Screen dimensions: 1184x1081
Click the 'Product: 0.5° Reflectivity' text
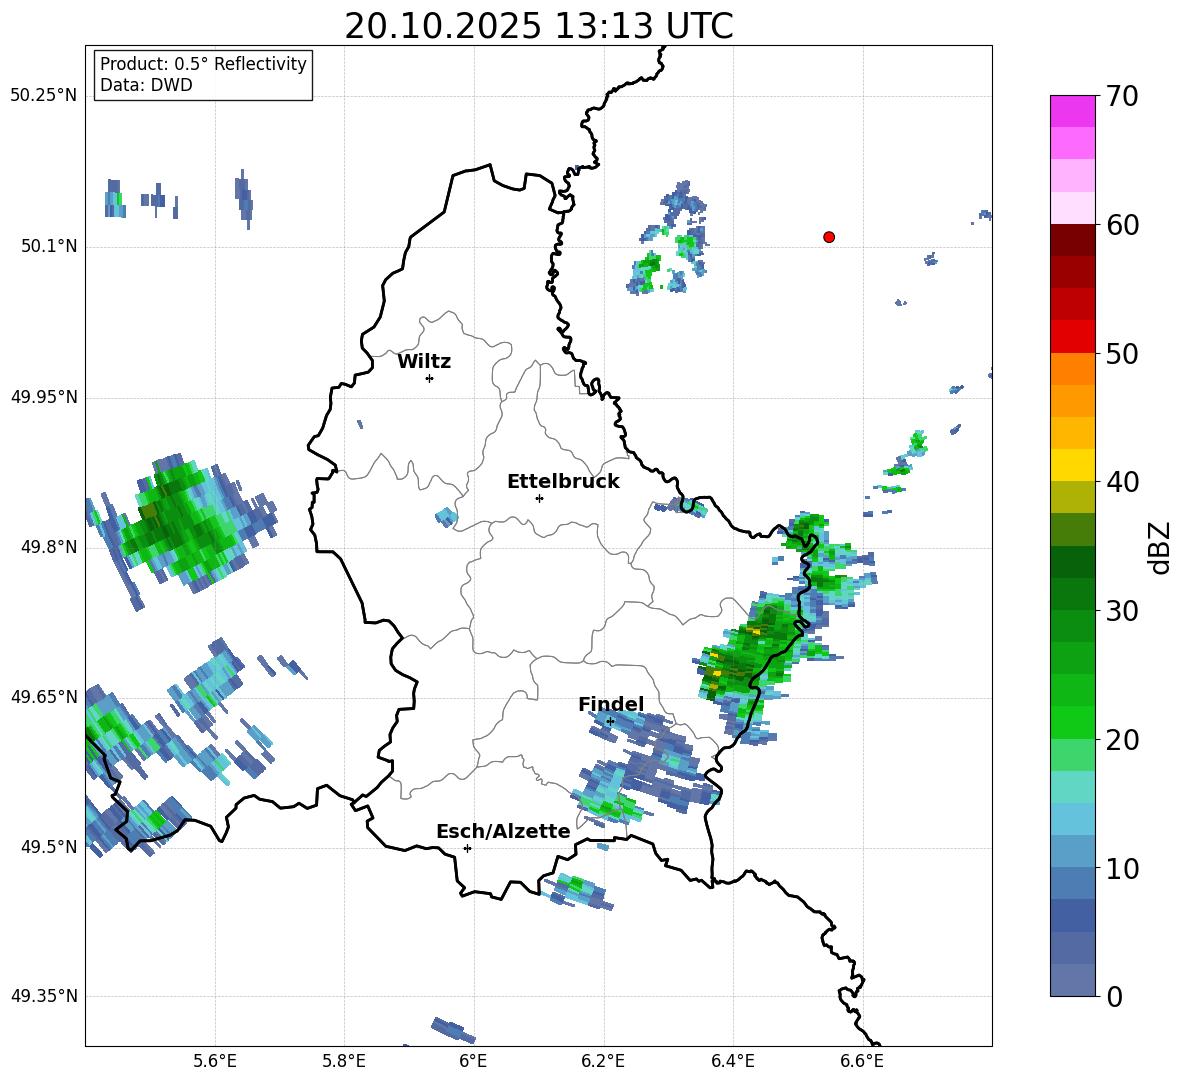pos(203,64)
